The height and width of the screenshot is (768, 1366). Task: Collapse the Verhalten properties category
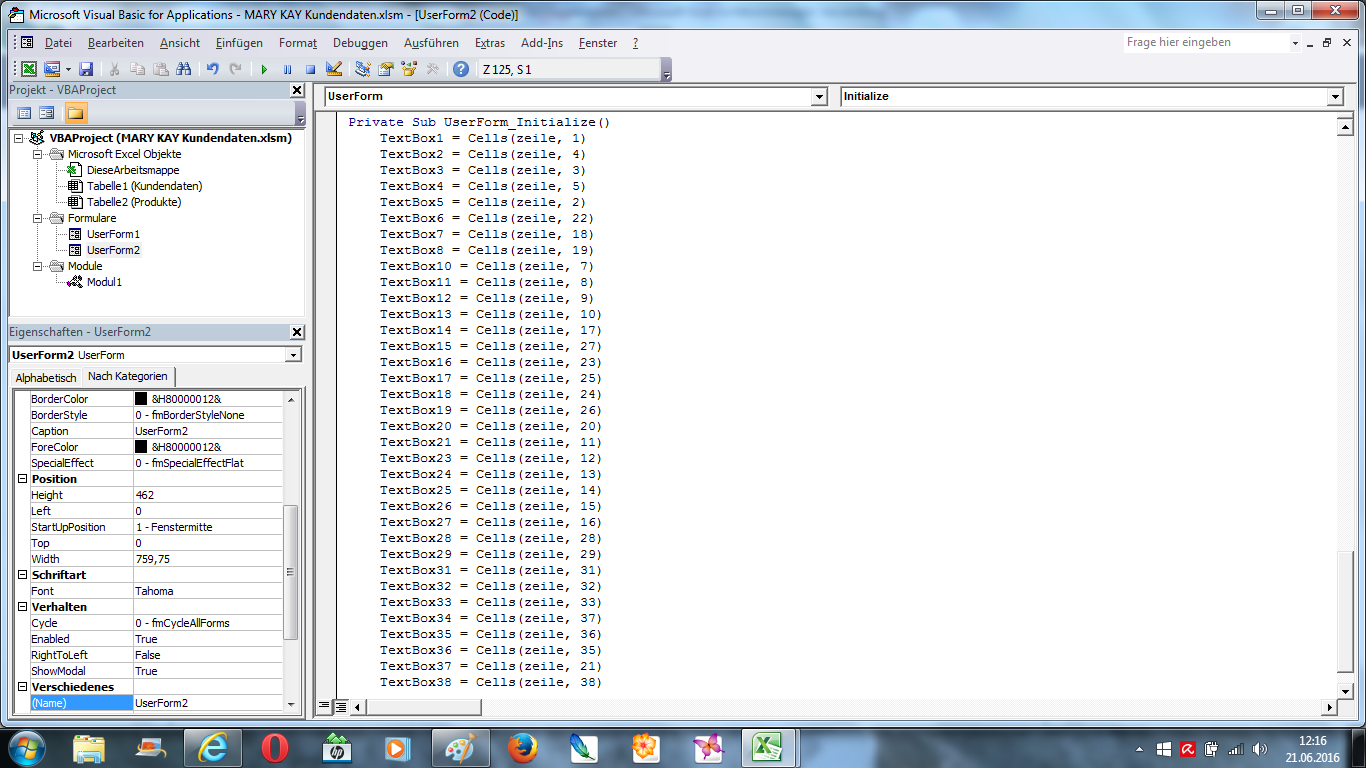22,607
